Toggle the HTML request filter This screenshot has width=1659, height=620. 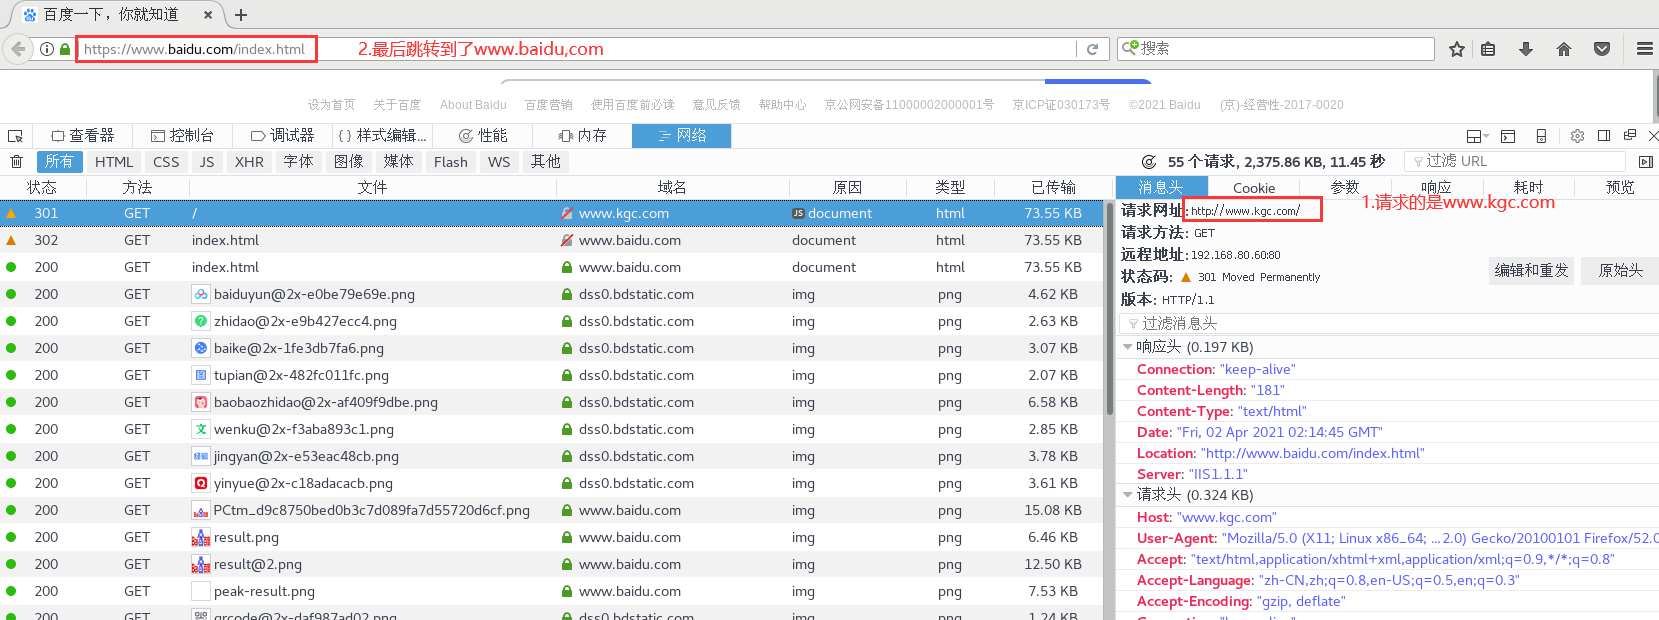[x=114, y=162]
